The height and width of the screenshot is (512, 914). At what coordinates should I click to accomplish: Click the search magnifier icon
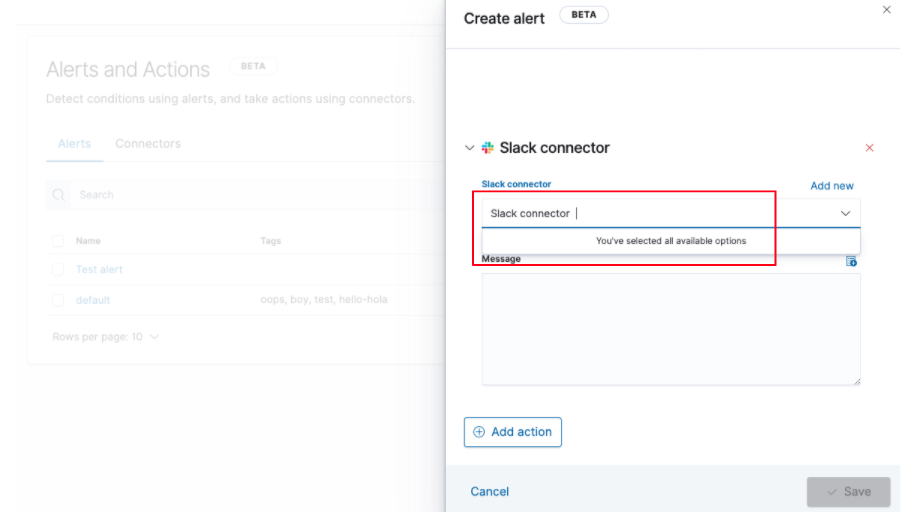click(58, 195)
